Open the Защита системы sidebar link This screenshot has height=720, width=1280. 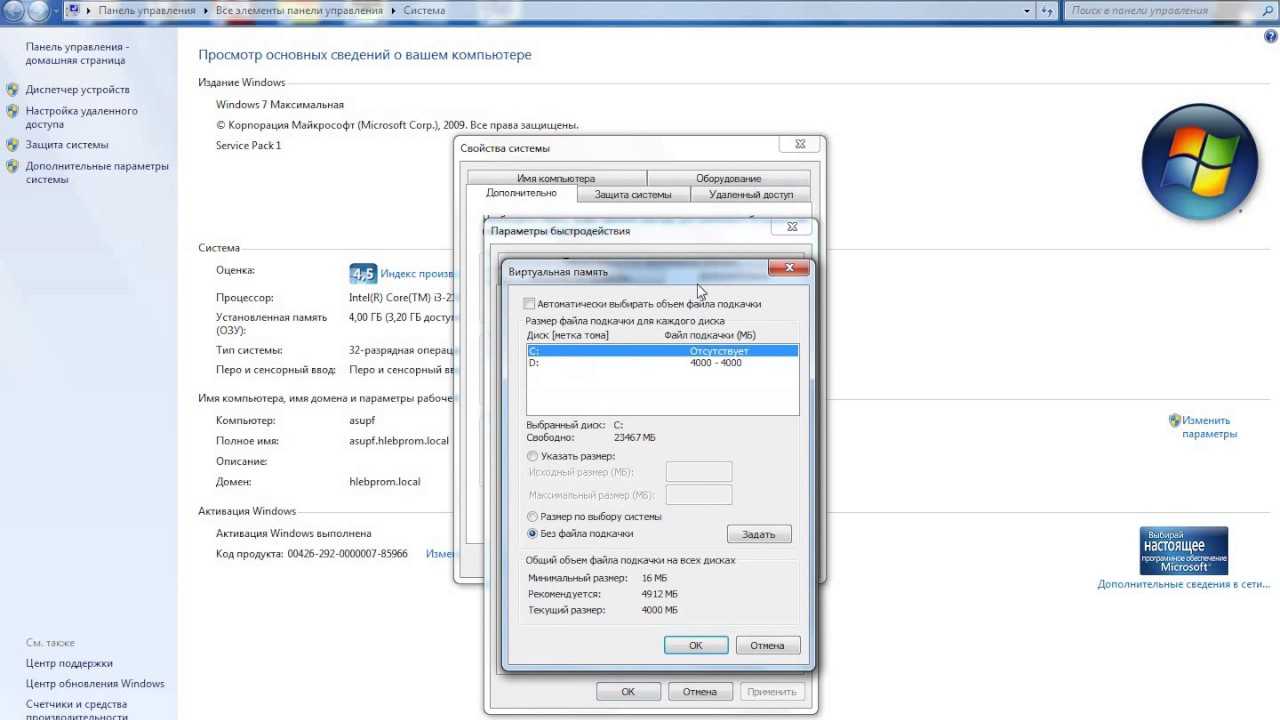click(67, 144)
